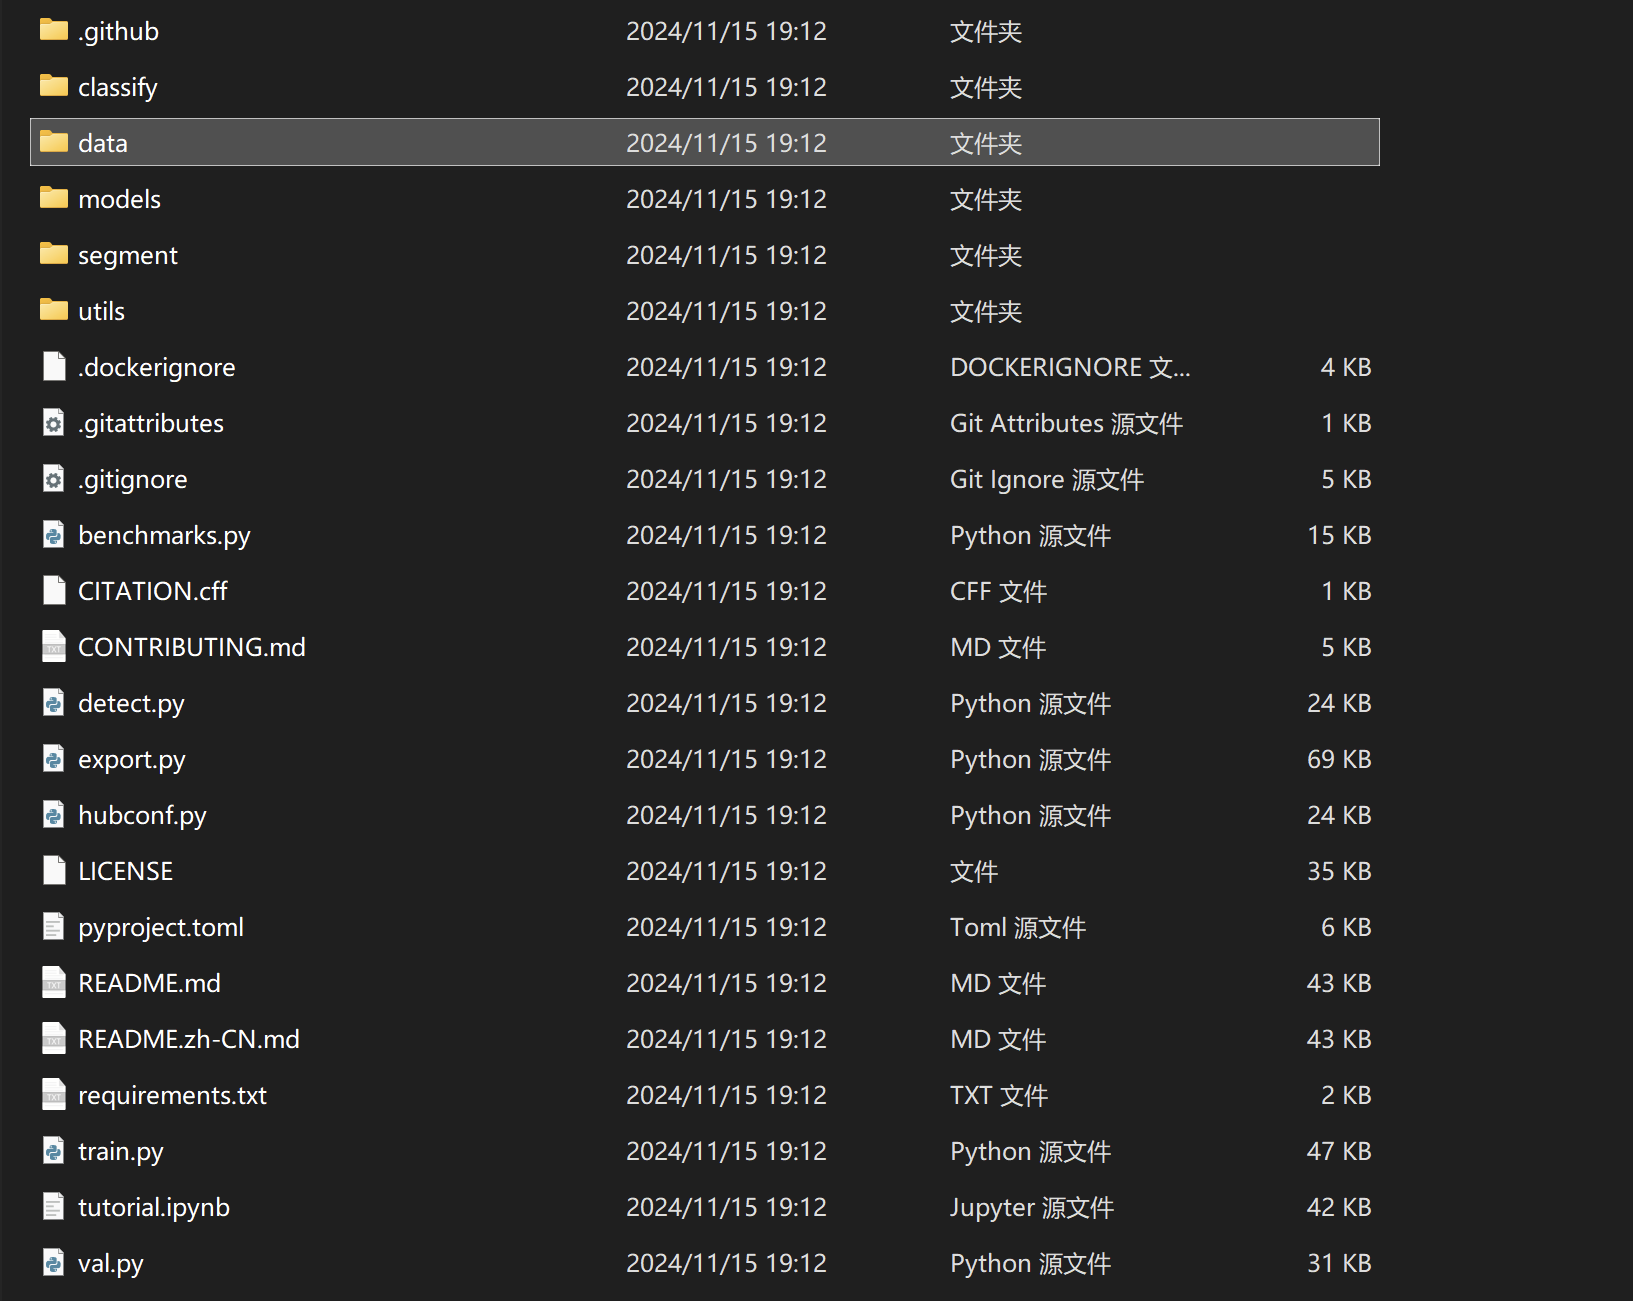The height and width of the screenshot is (1301, 1633).
Task: Click the CONTRIBUTING.md file icon
Action: (x=54, y=647)
